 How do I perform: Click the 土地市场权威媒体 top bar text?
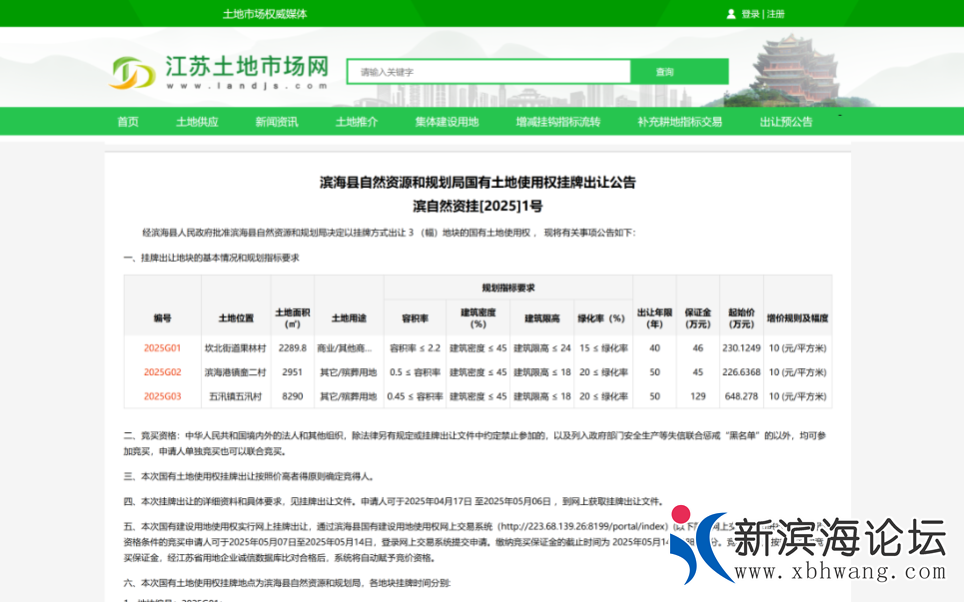pos(265,14)
